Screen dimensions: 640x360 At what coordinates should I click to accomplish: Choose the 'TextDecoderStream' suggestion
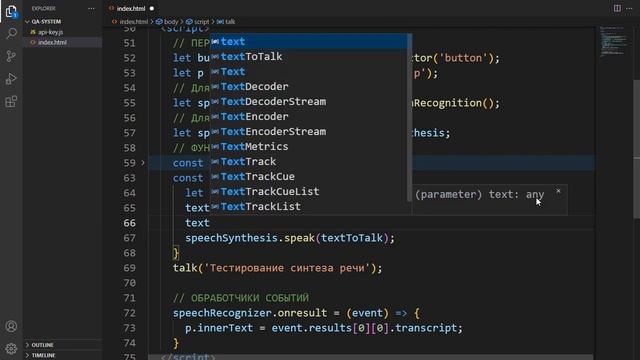(x=309, y=102)
